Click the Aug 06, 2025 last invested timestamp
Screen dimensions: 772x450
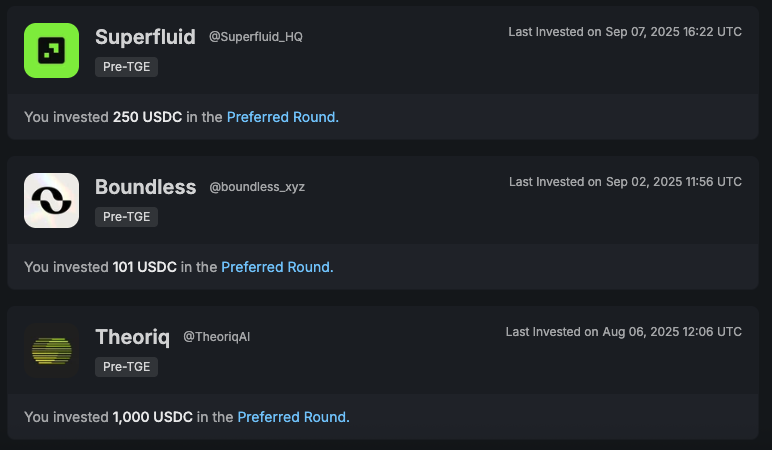623,332
